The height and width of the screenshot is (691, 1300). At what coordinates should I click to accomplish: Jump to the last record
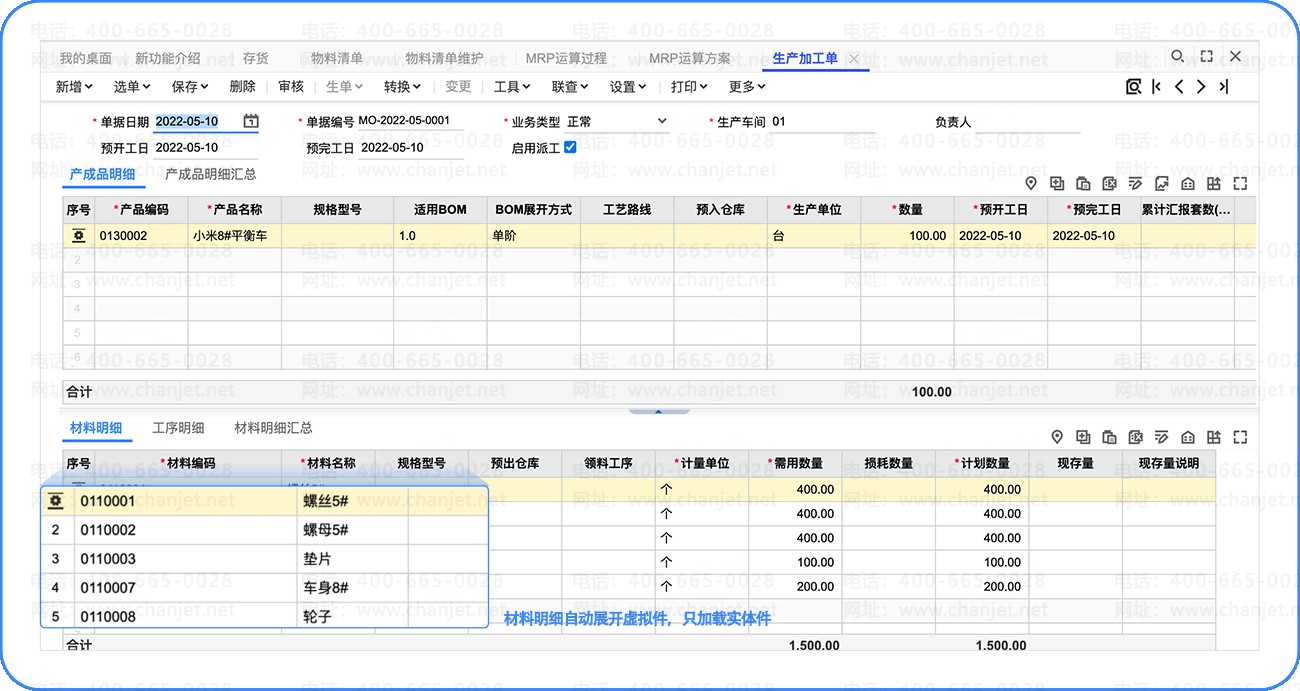point(1223,87)
